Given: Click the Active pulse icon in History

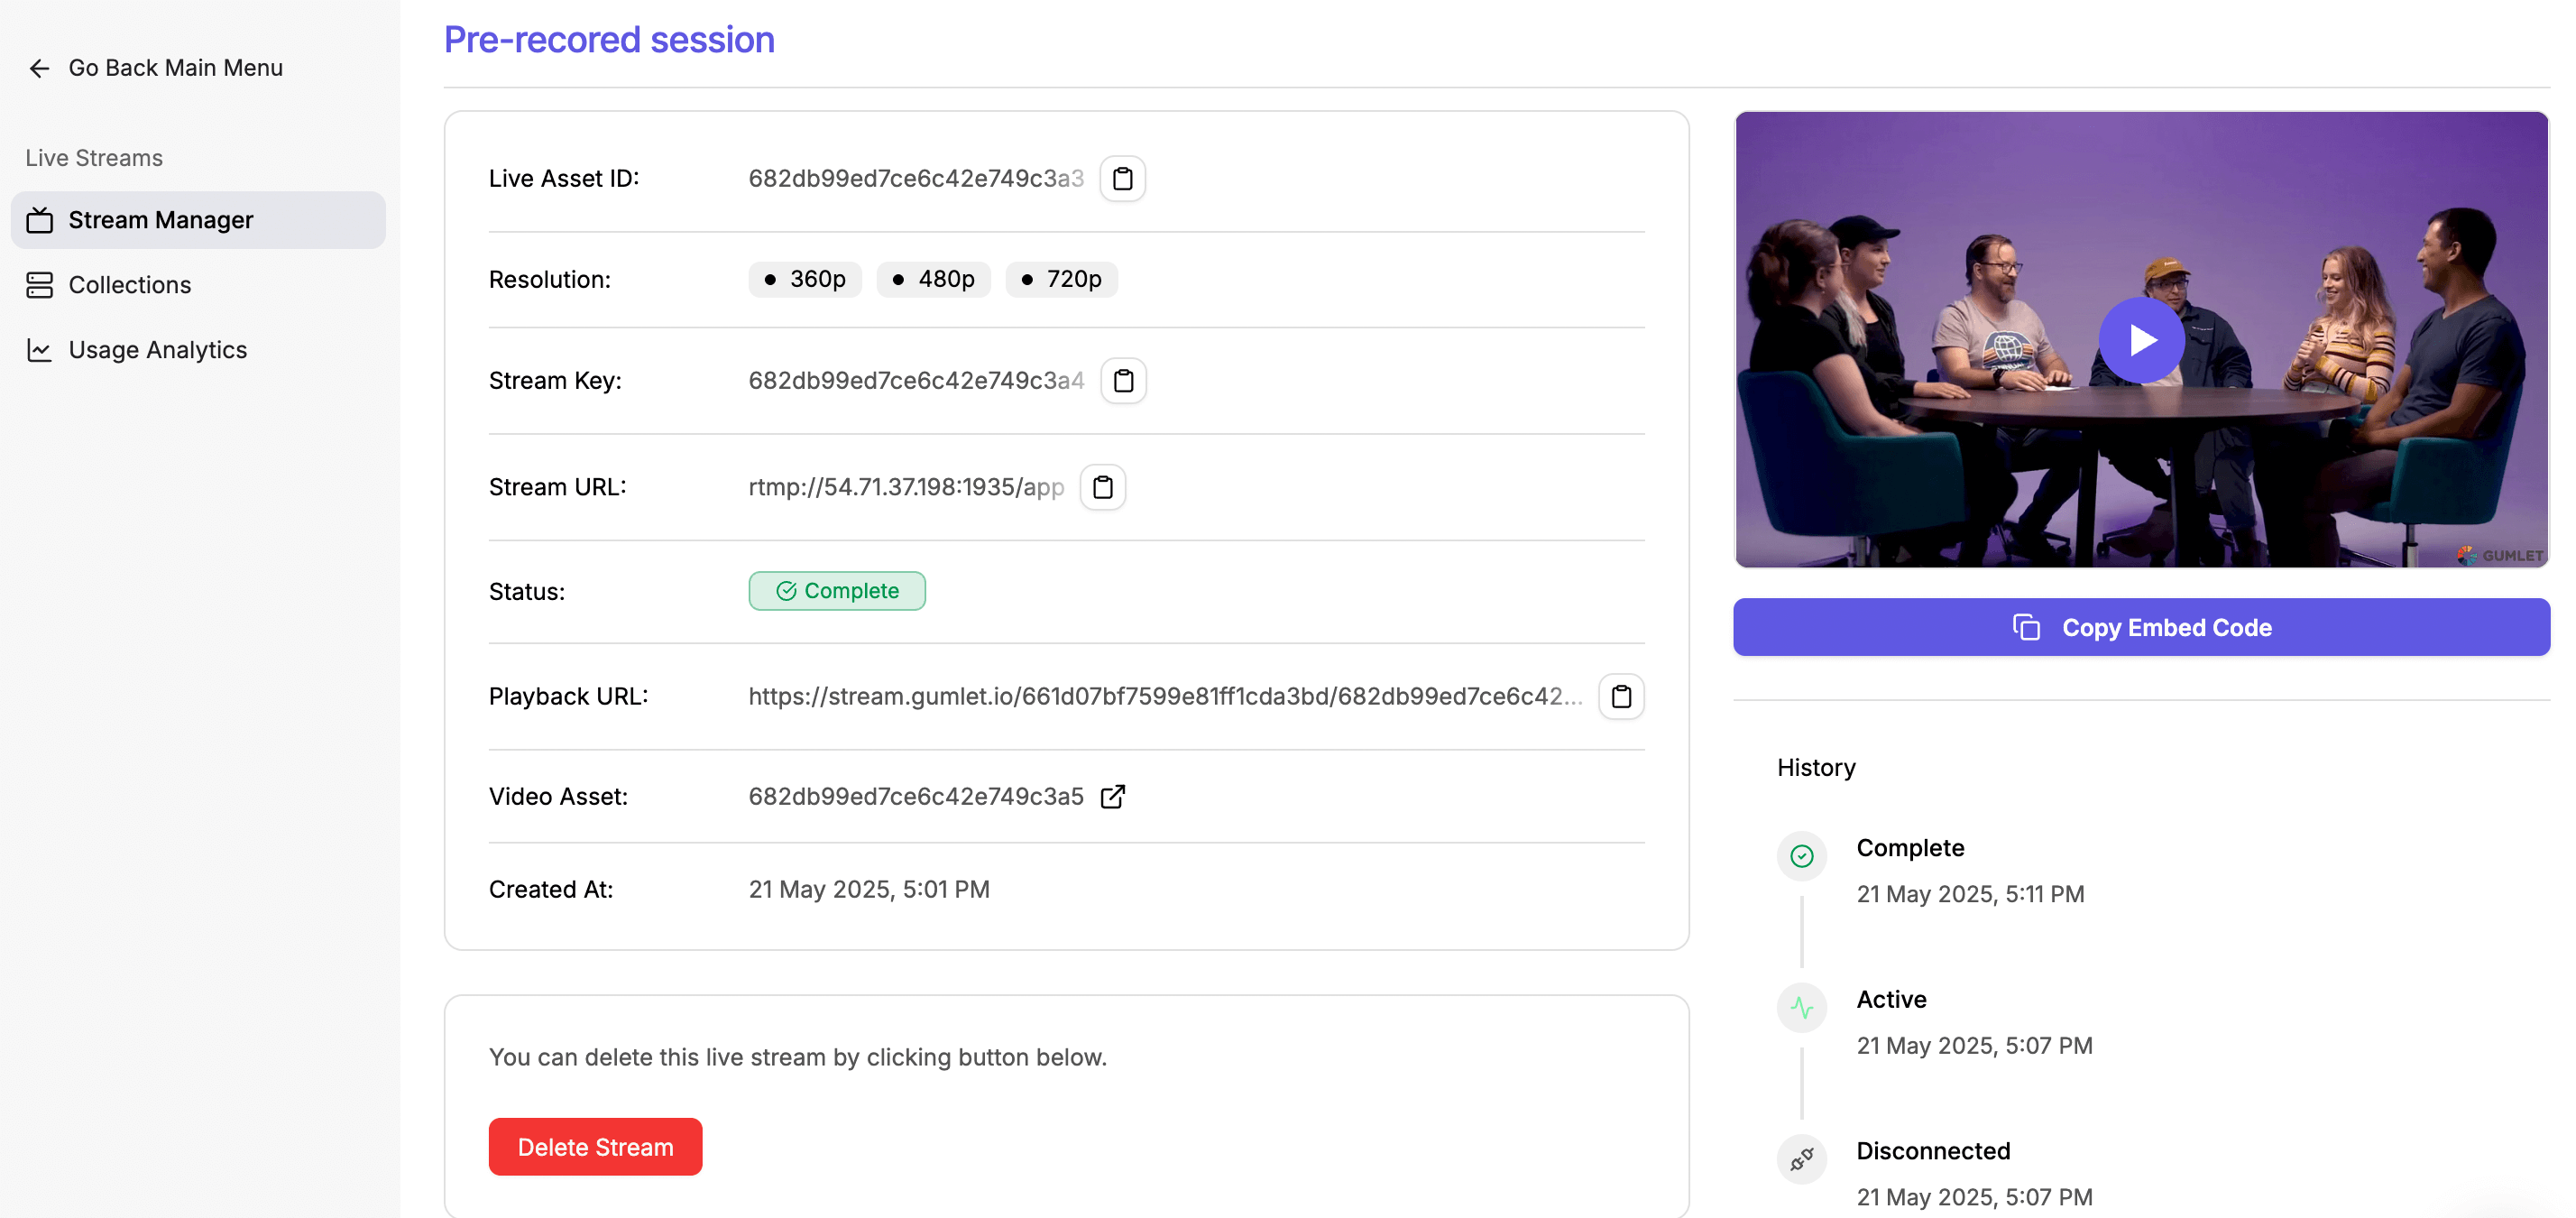Looking at the screenshot, I should (x=1801, y=1008).
